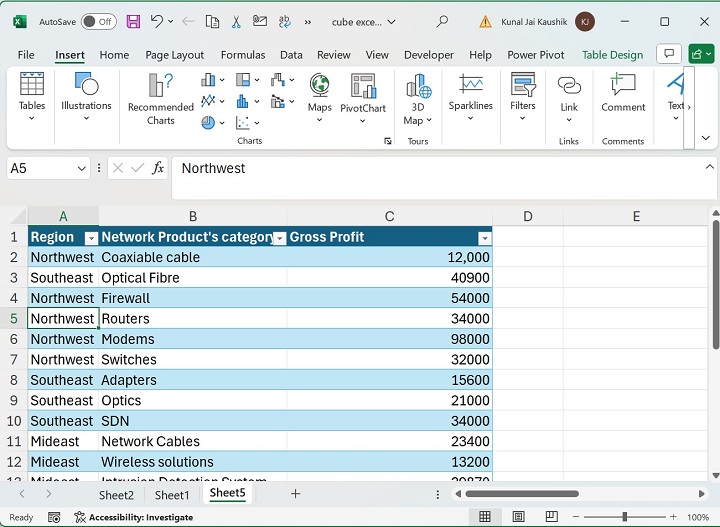Toggle the AutoSave switch
The height and width of the screenshot is (527, 720).
(x=98, y=21)
